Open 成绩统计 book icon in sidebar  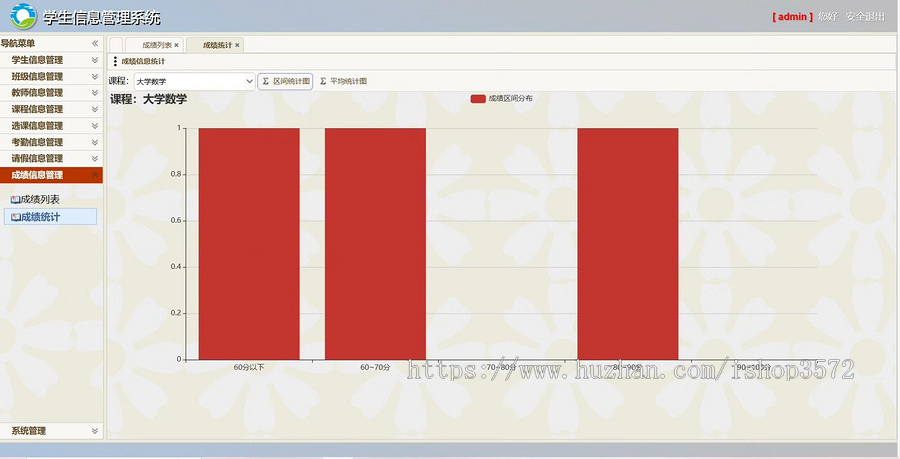pyautogui.click(x=15, y=217)
